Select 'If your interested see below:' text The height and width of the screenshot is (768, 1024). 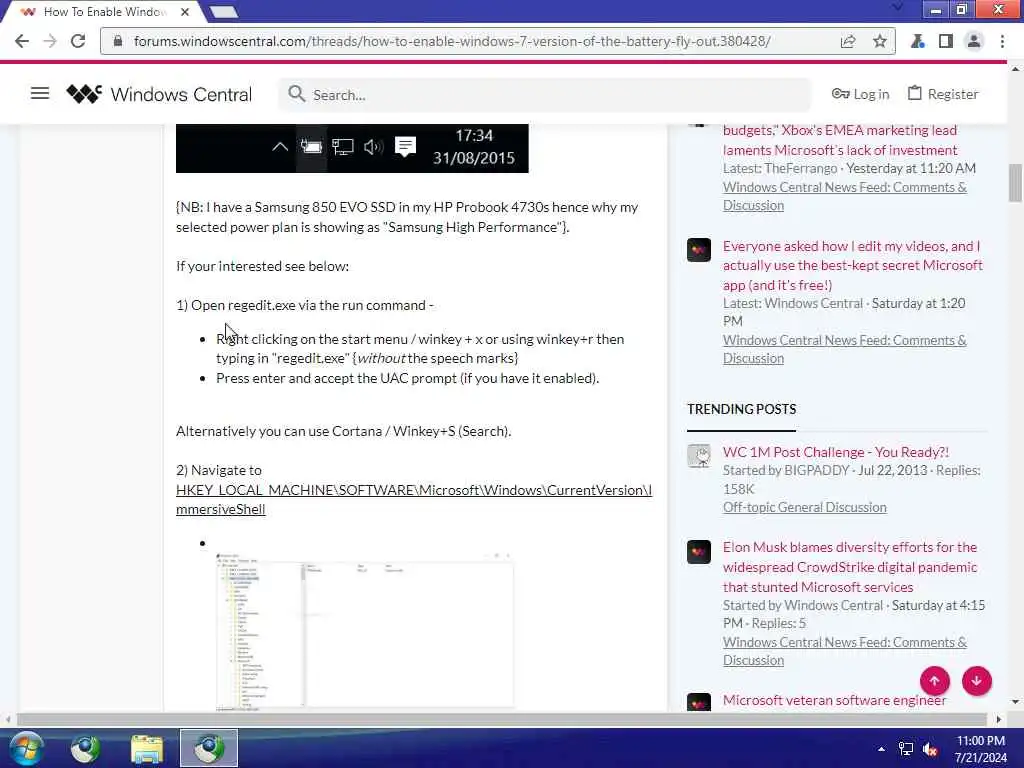coord(262,266)
